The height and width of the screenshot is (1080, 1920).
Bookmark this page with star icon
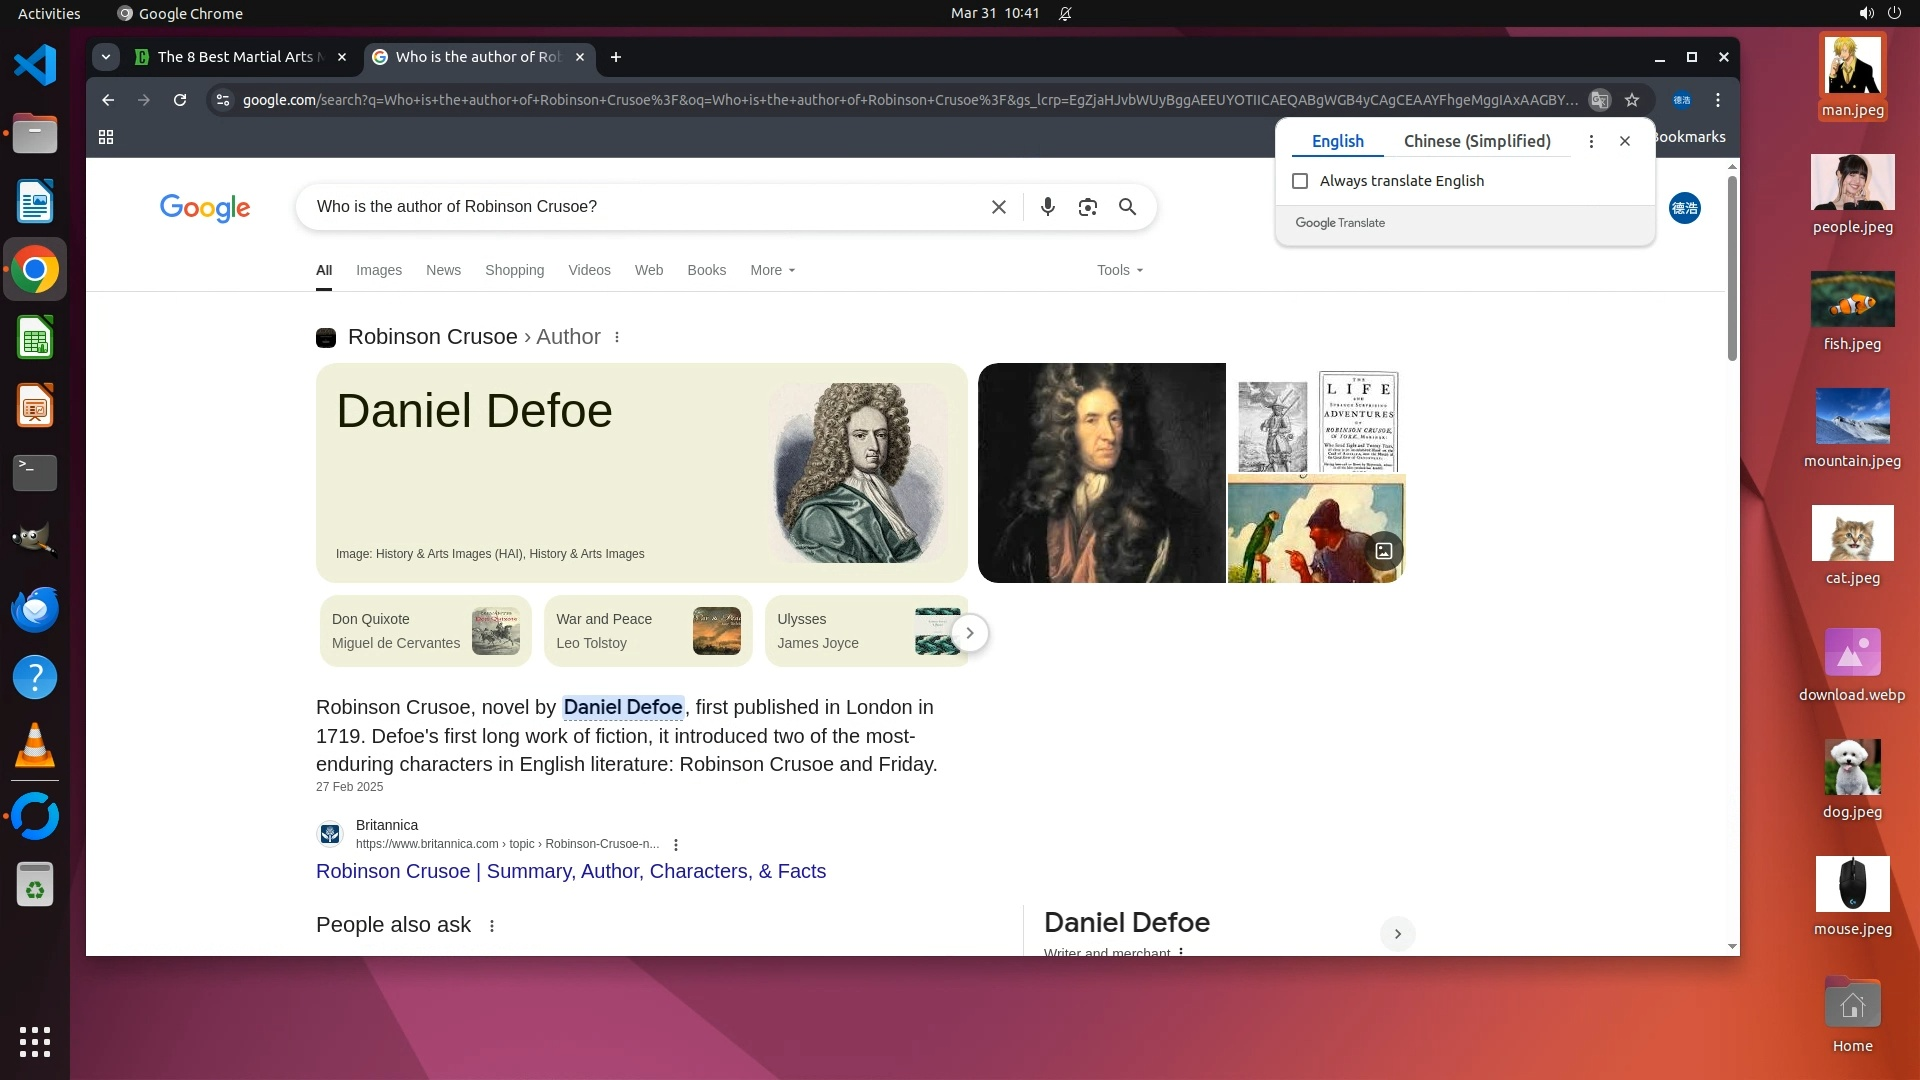point(1632,100)
